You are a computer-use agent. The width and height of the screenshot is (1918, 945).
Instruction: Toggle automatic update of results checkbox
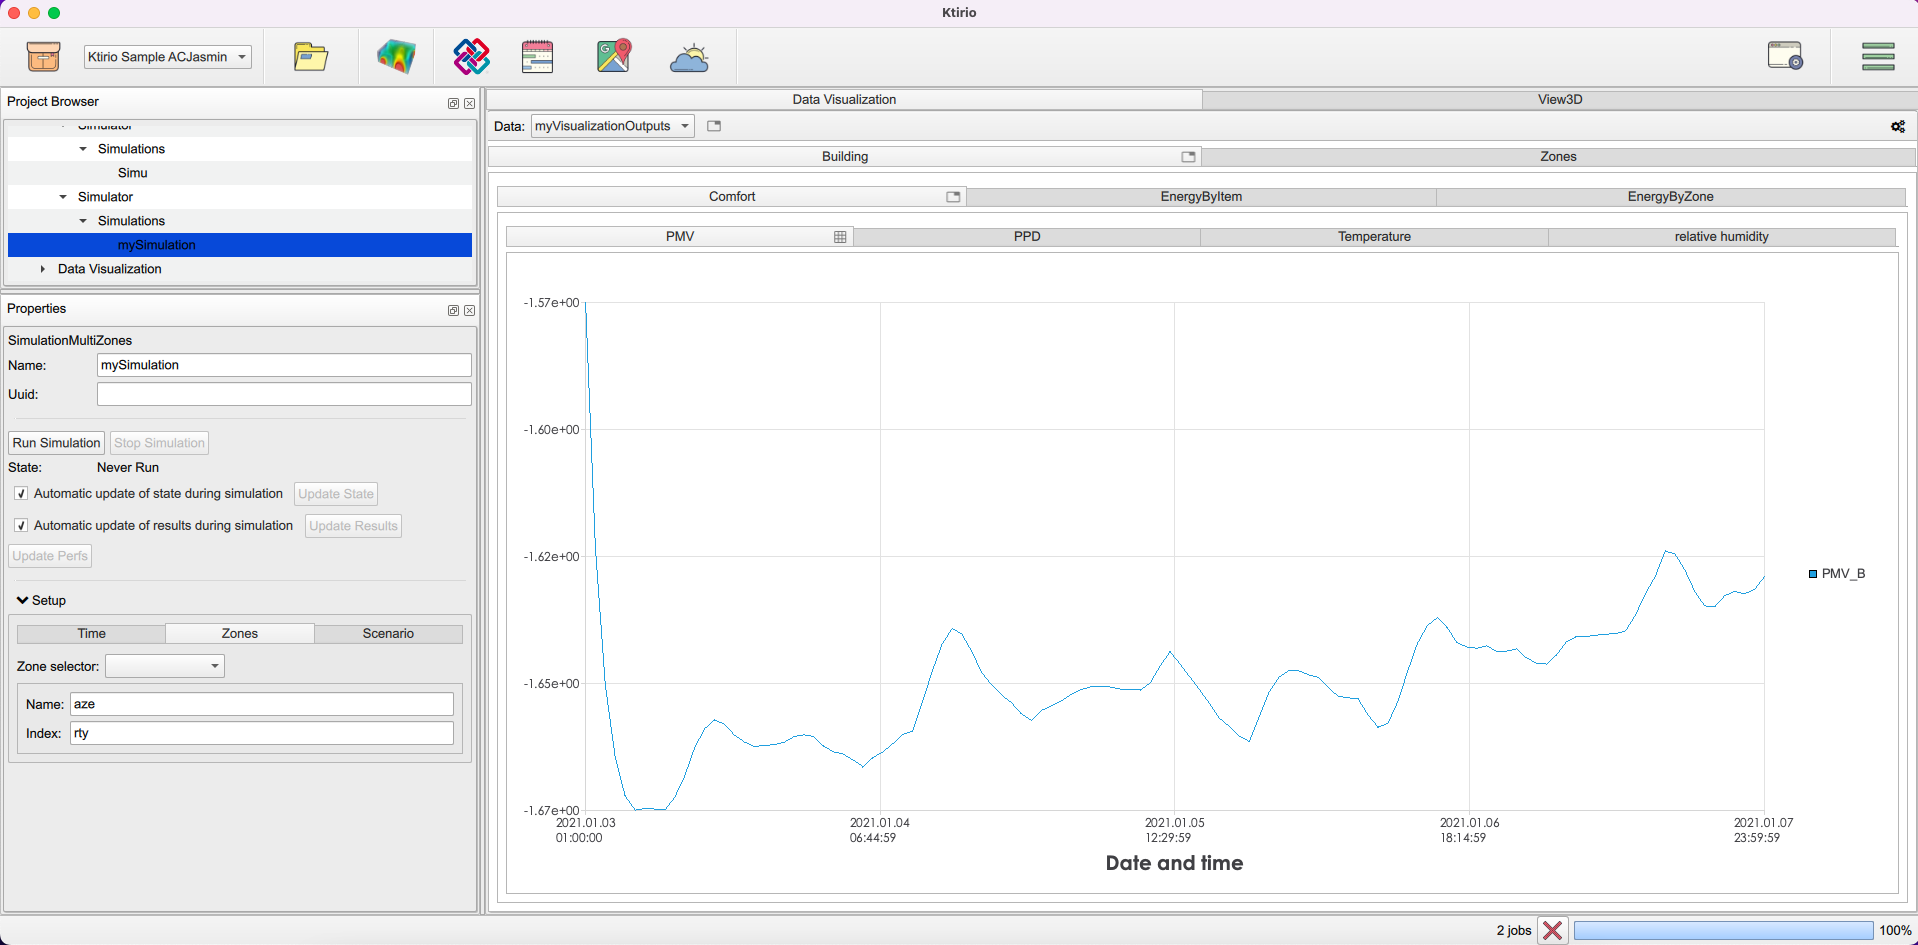pyautogui.click(x=21, y=526)
